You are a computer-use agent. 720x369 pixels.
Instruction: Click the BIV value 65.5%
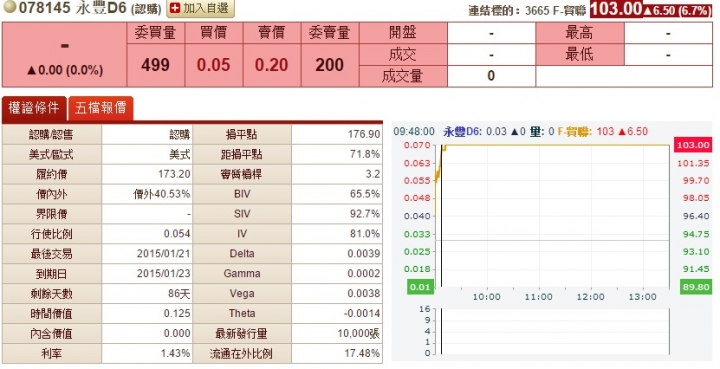365,194
